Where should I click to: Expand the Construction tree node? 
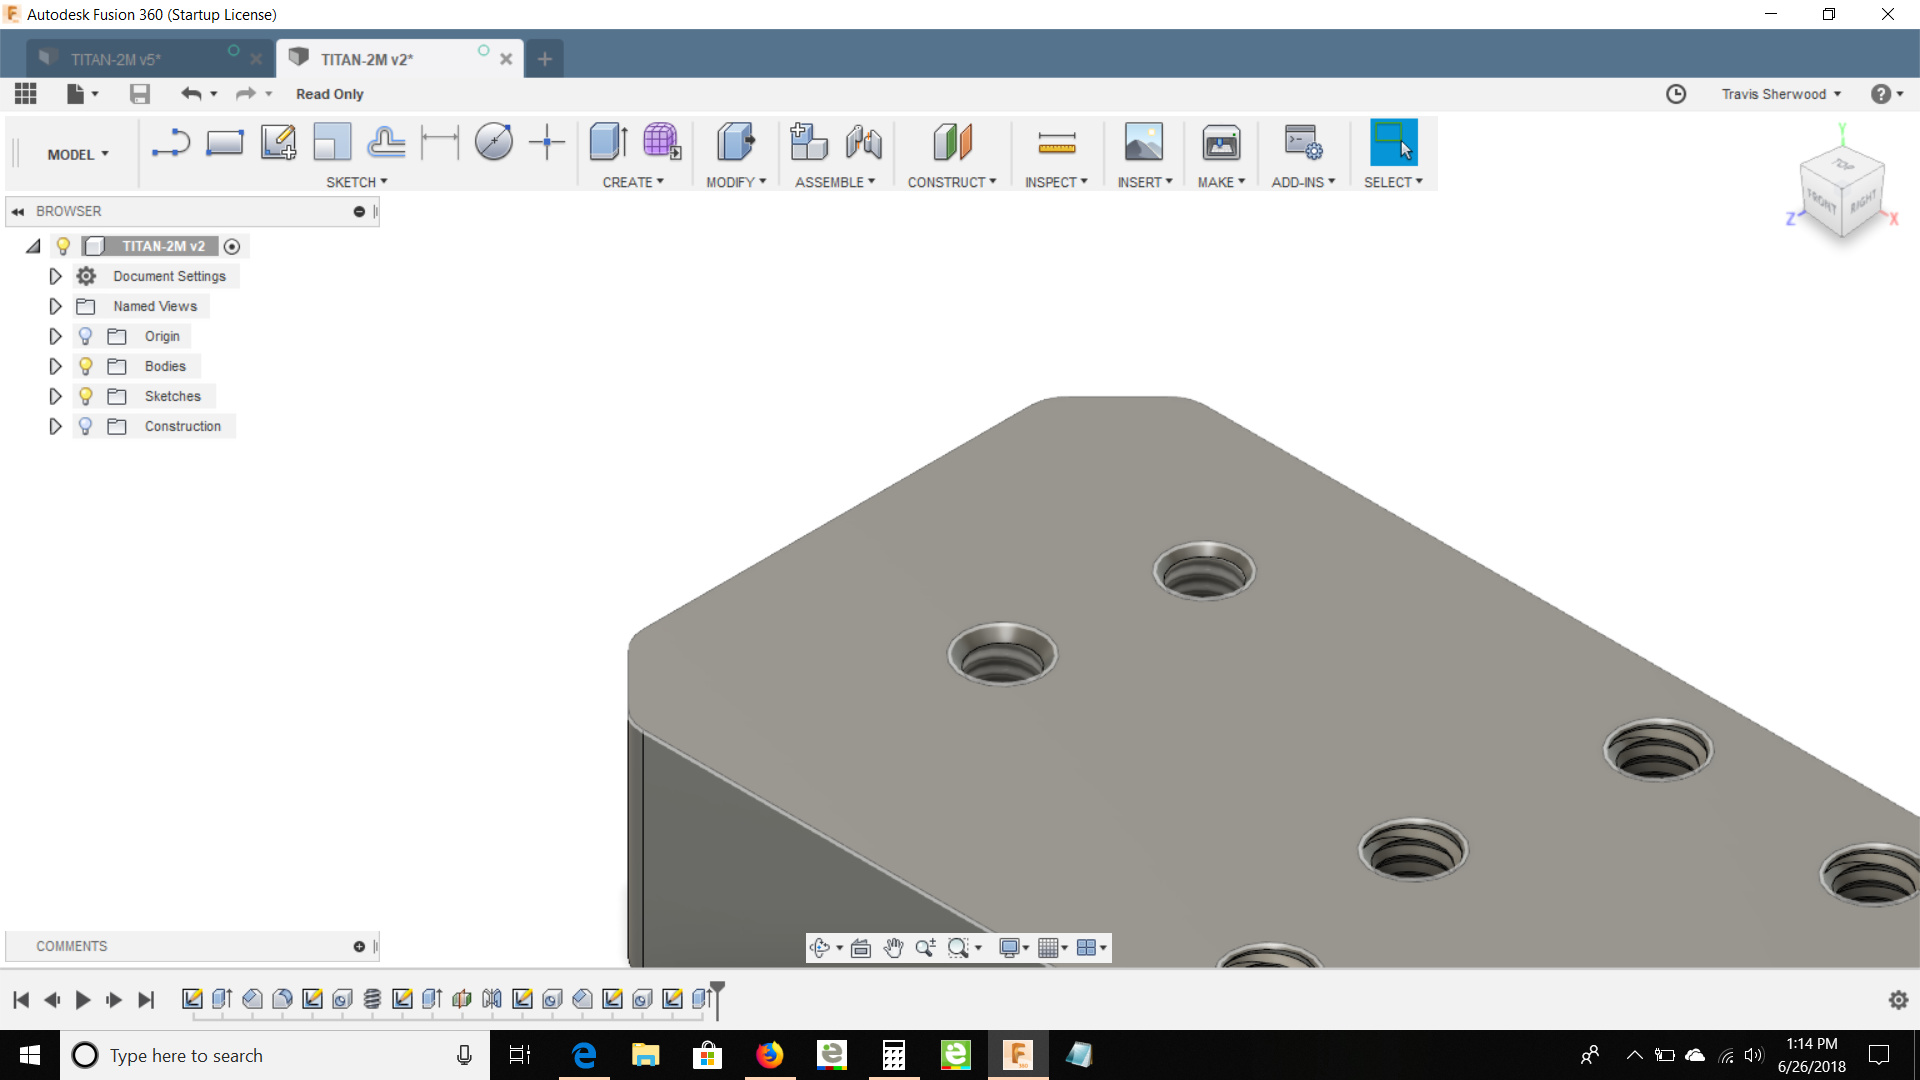(x=55, y=426)
